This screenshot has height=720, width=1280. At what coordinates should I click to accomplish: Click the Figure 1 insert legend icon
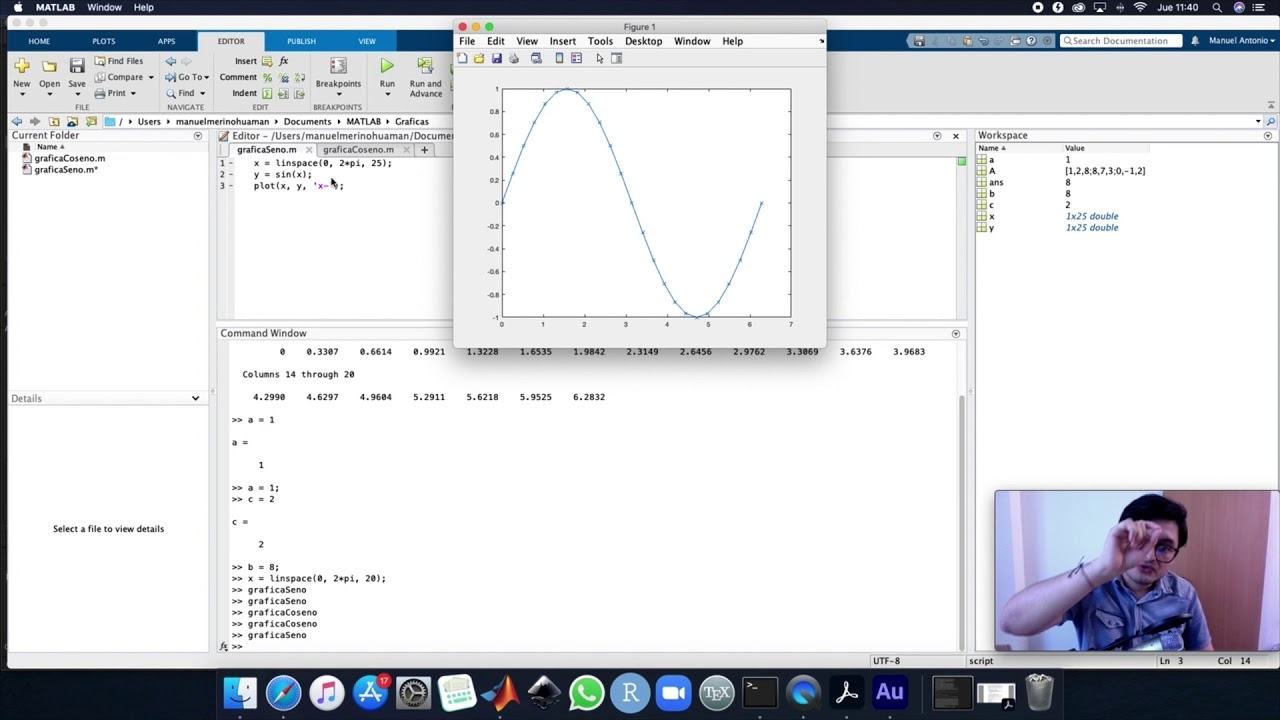[577, 59]
